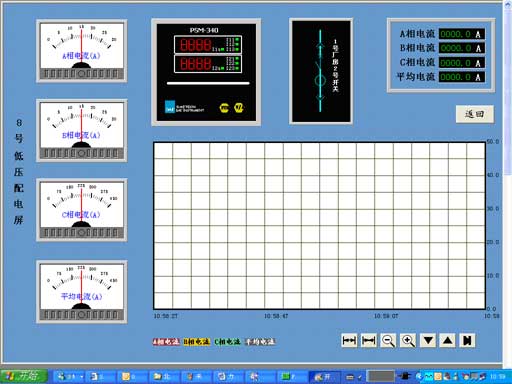Toggle the A相电流 red legend curve
The width and height of the screenshot is (512, 384).
pos(166,342)
